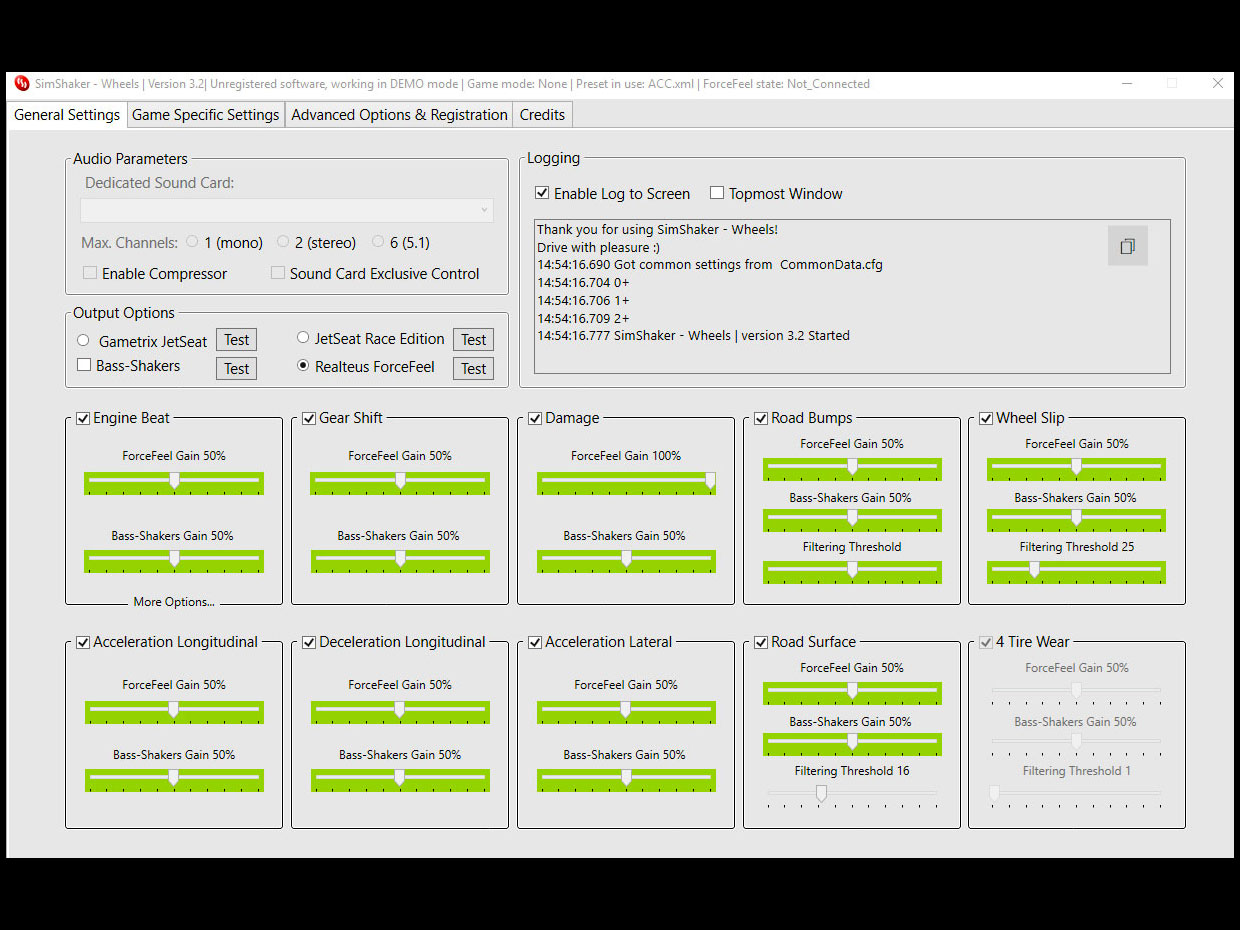The height and width of the screenshot is (930, 1240).
Task: Click Acceleration Lateral ForceFeel Gain slider
Action: click(626, 712)
